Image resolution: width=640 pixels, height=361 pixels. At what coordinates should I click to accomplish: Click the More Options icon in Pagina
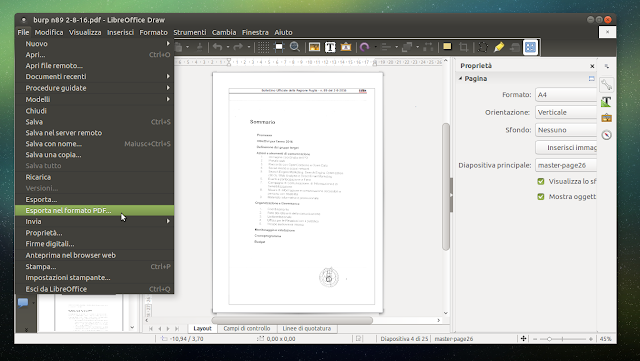(x=591, y=78)
